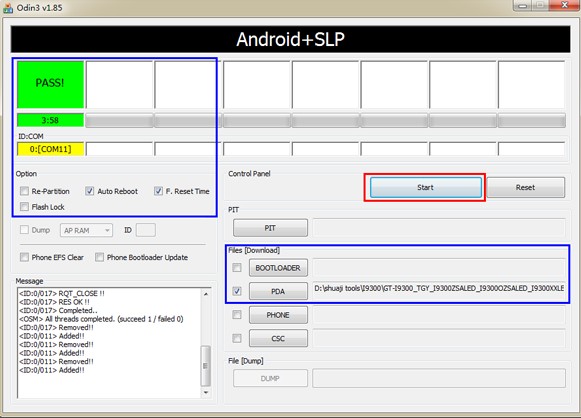This screenshot has width=581, height=418.
Task: Click the Reset button
Action: pos(525,188)
